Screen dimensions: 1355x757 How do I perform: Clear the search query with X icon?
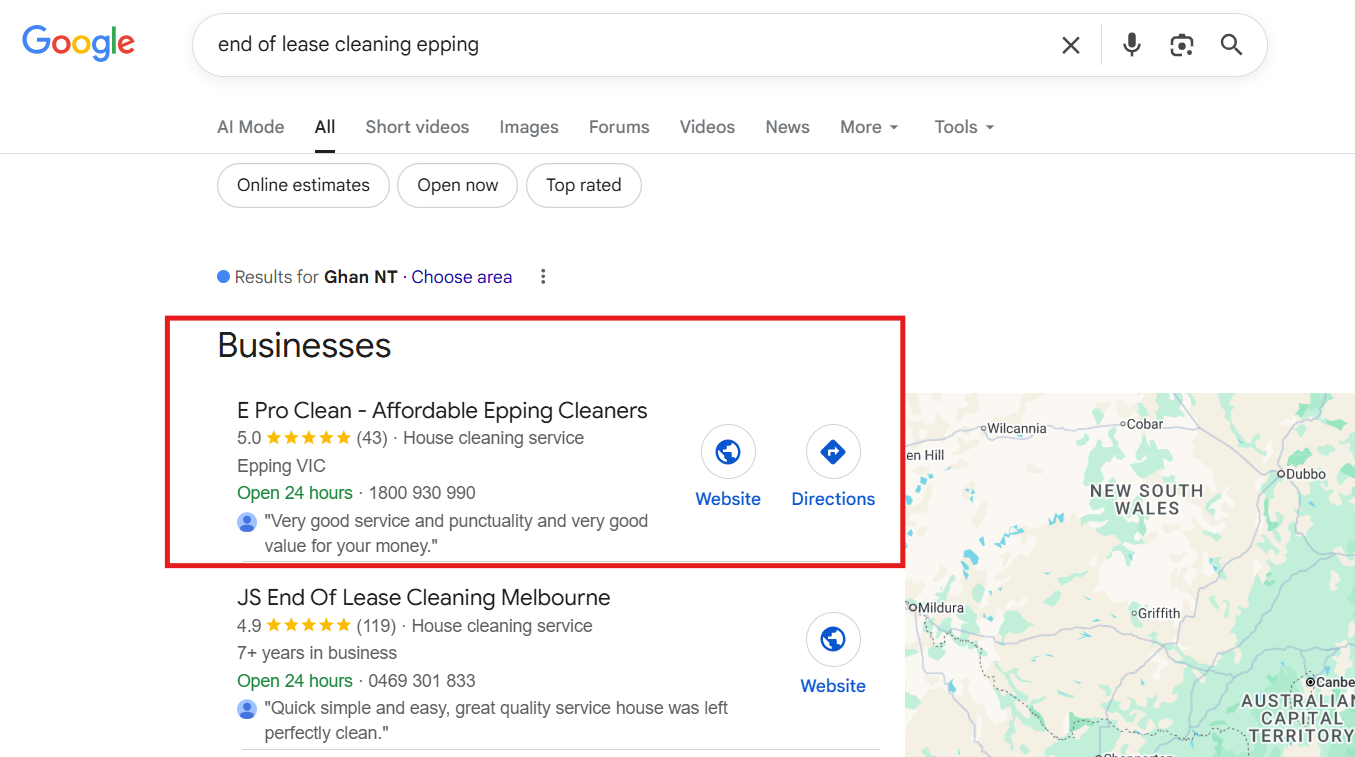pos(1070,45)
